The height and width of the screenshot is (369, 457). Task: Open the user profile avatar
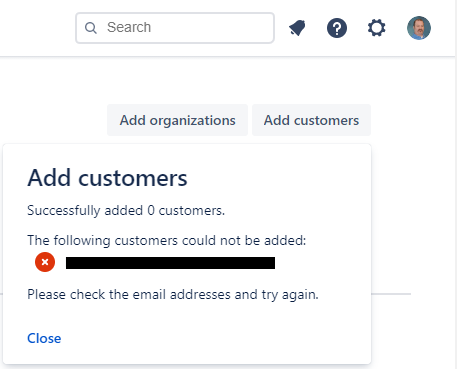[x=419, y=28]
